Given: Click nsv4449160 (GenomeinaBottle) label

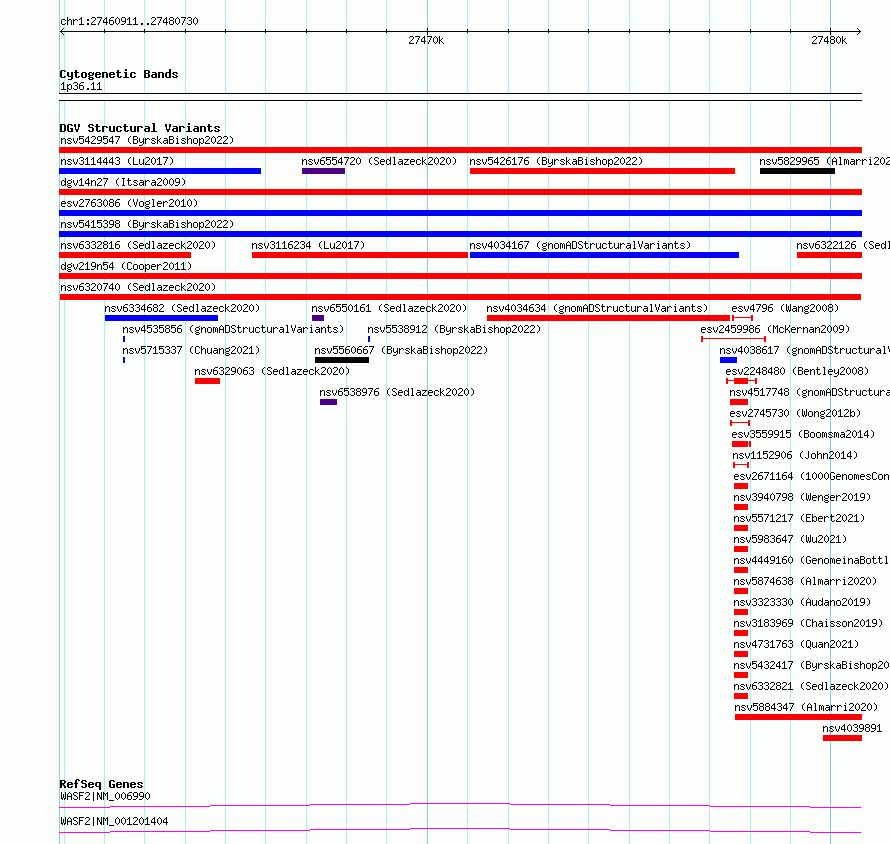Looking at the screenshot, I should [811, 560].
